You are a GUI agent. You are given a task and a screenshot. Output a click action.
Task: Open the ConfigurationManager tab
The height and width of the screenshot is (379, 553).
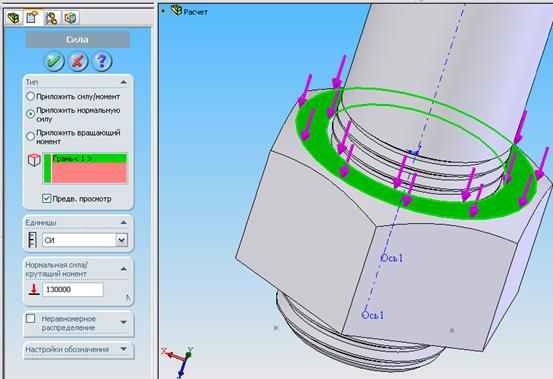point(52,18)
